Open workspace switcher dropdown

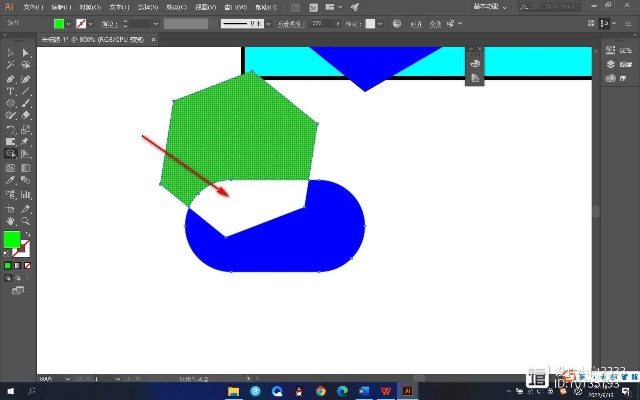pyautogui.click(x=490, y=7)
